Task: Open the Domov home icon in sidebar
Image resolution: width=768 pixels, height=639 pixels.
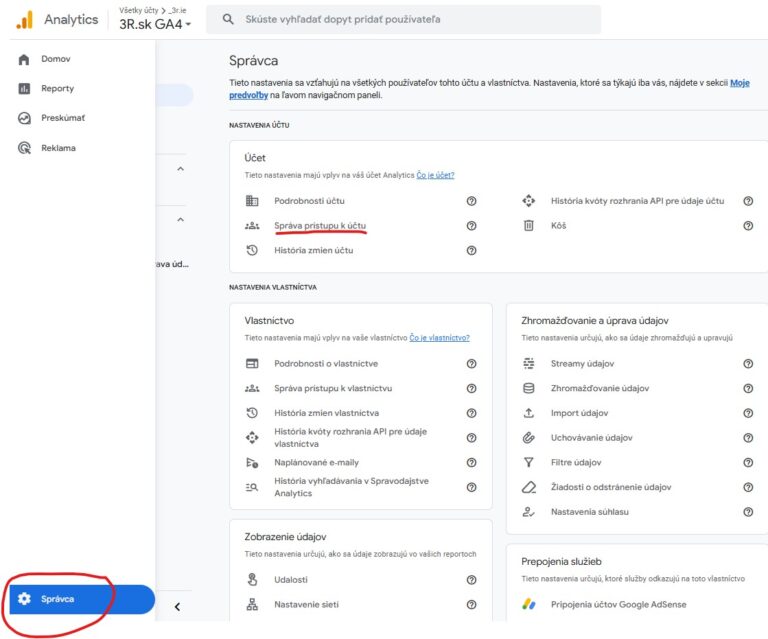Action: click(24, 59)
